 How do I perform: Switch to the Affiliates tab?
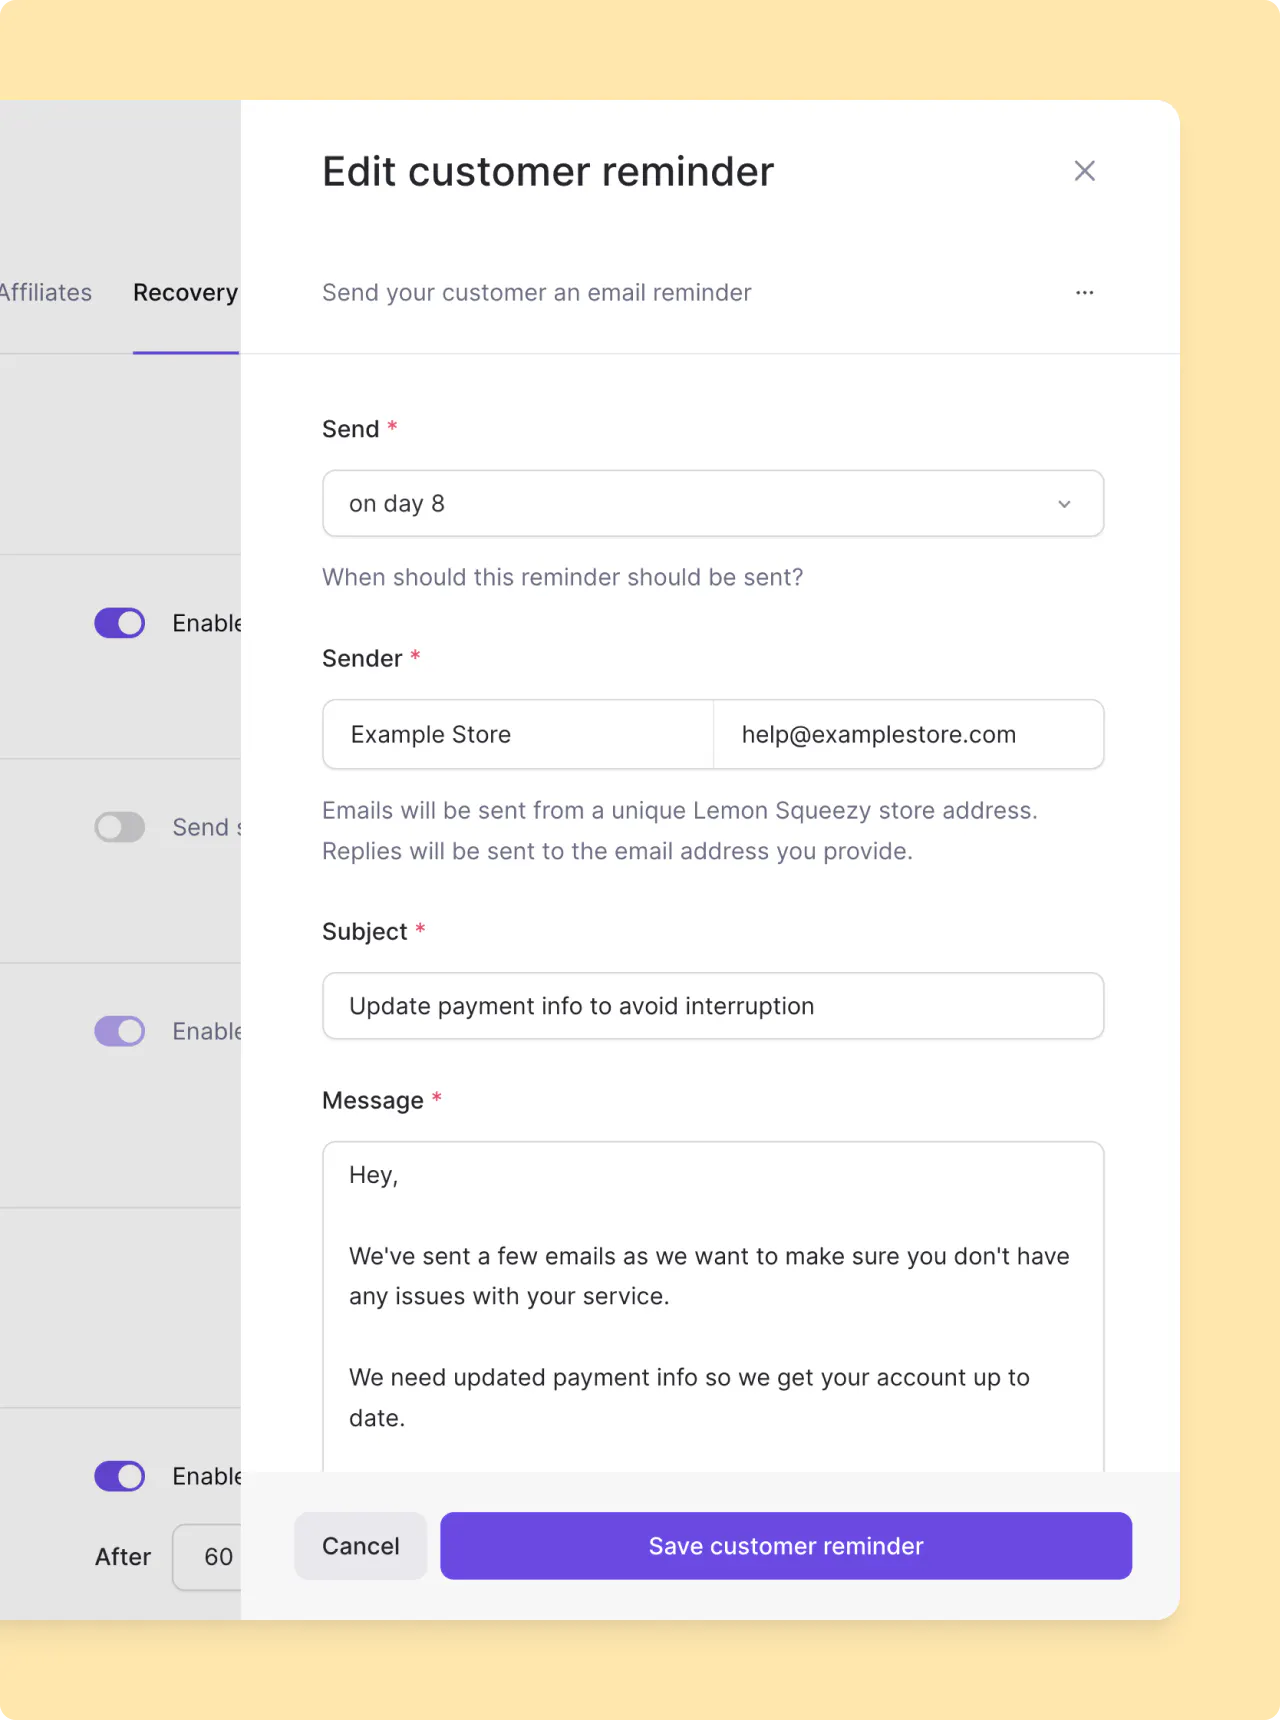point(46,293)
